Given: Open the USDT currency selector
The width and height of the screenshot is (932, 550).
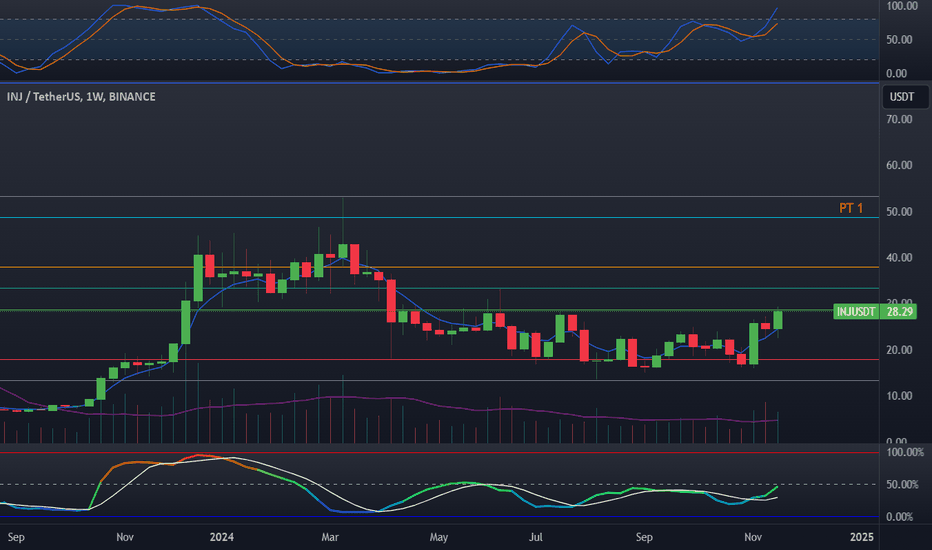Looking at the screenshot, I should point(905,97).
